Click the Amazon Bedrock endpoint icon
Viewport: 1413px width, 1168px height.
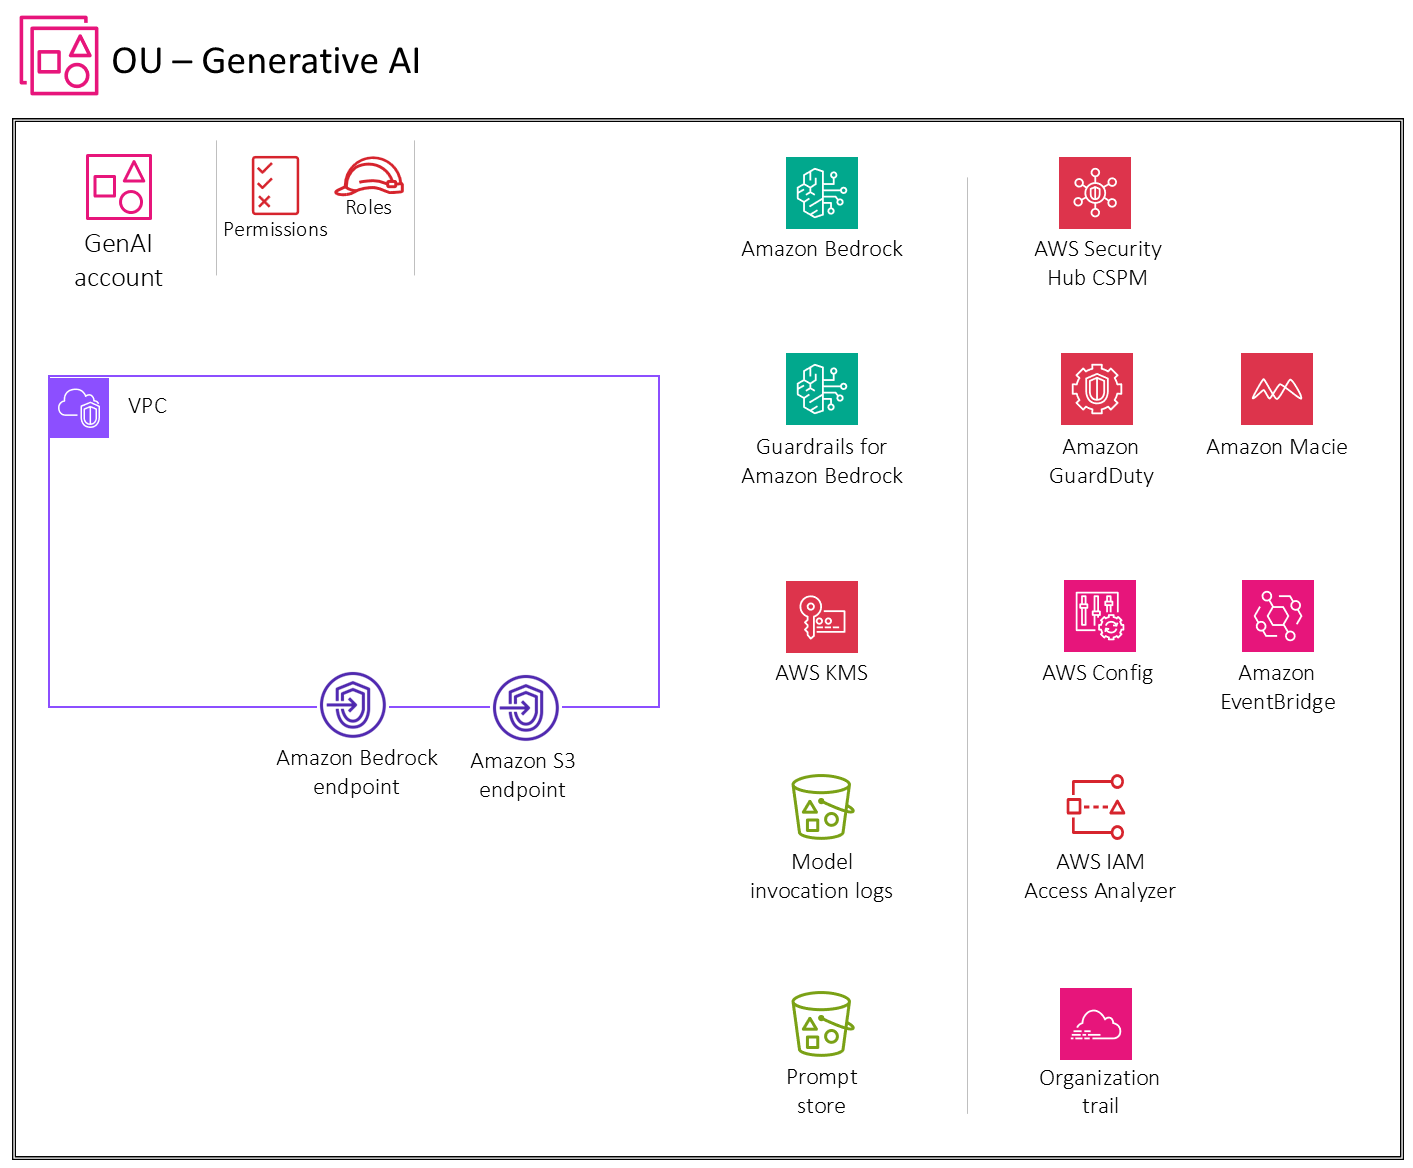353,705
